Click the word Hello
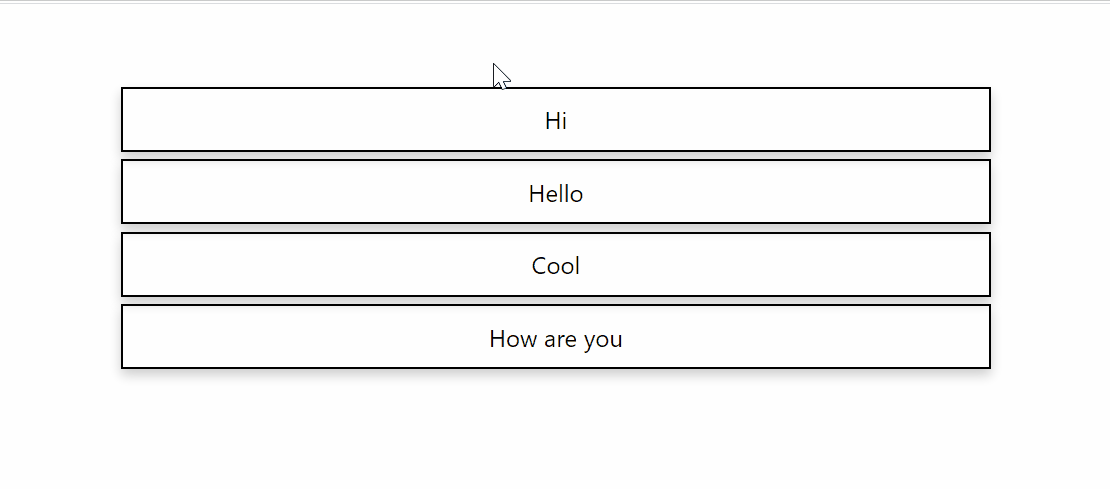The height and width of the screenshot is (489, 1110). click(x=556, y=194)
